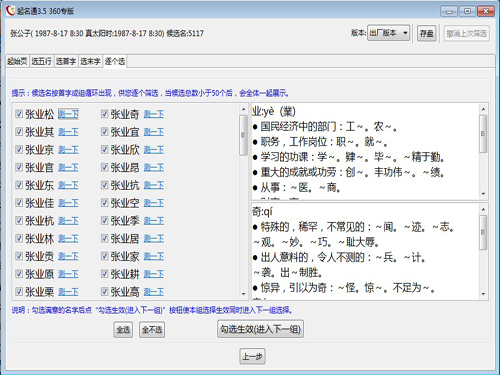Activate the 逐个选 tab

click(115, 61)
